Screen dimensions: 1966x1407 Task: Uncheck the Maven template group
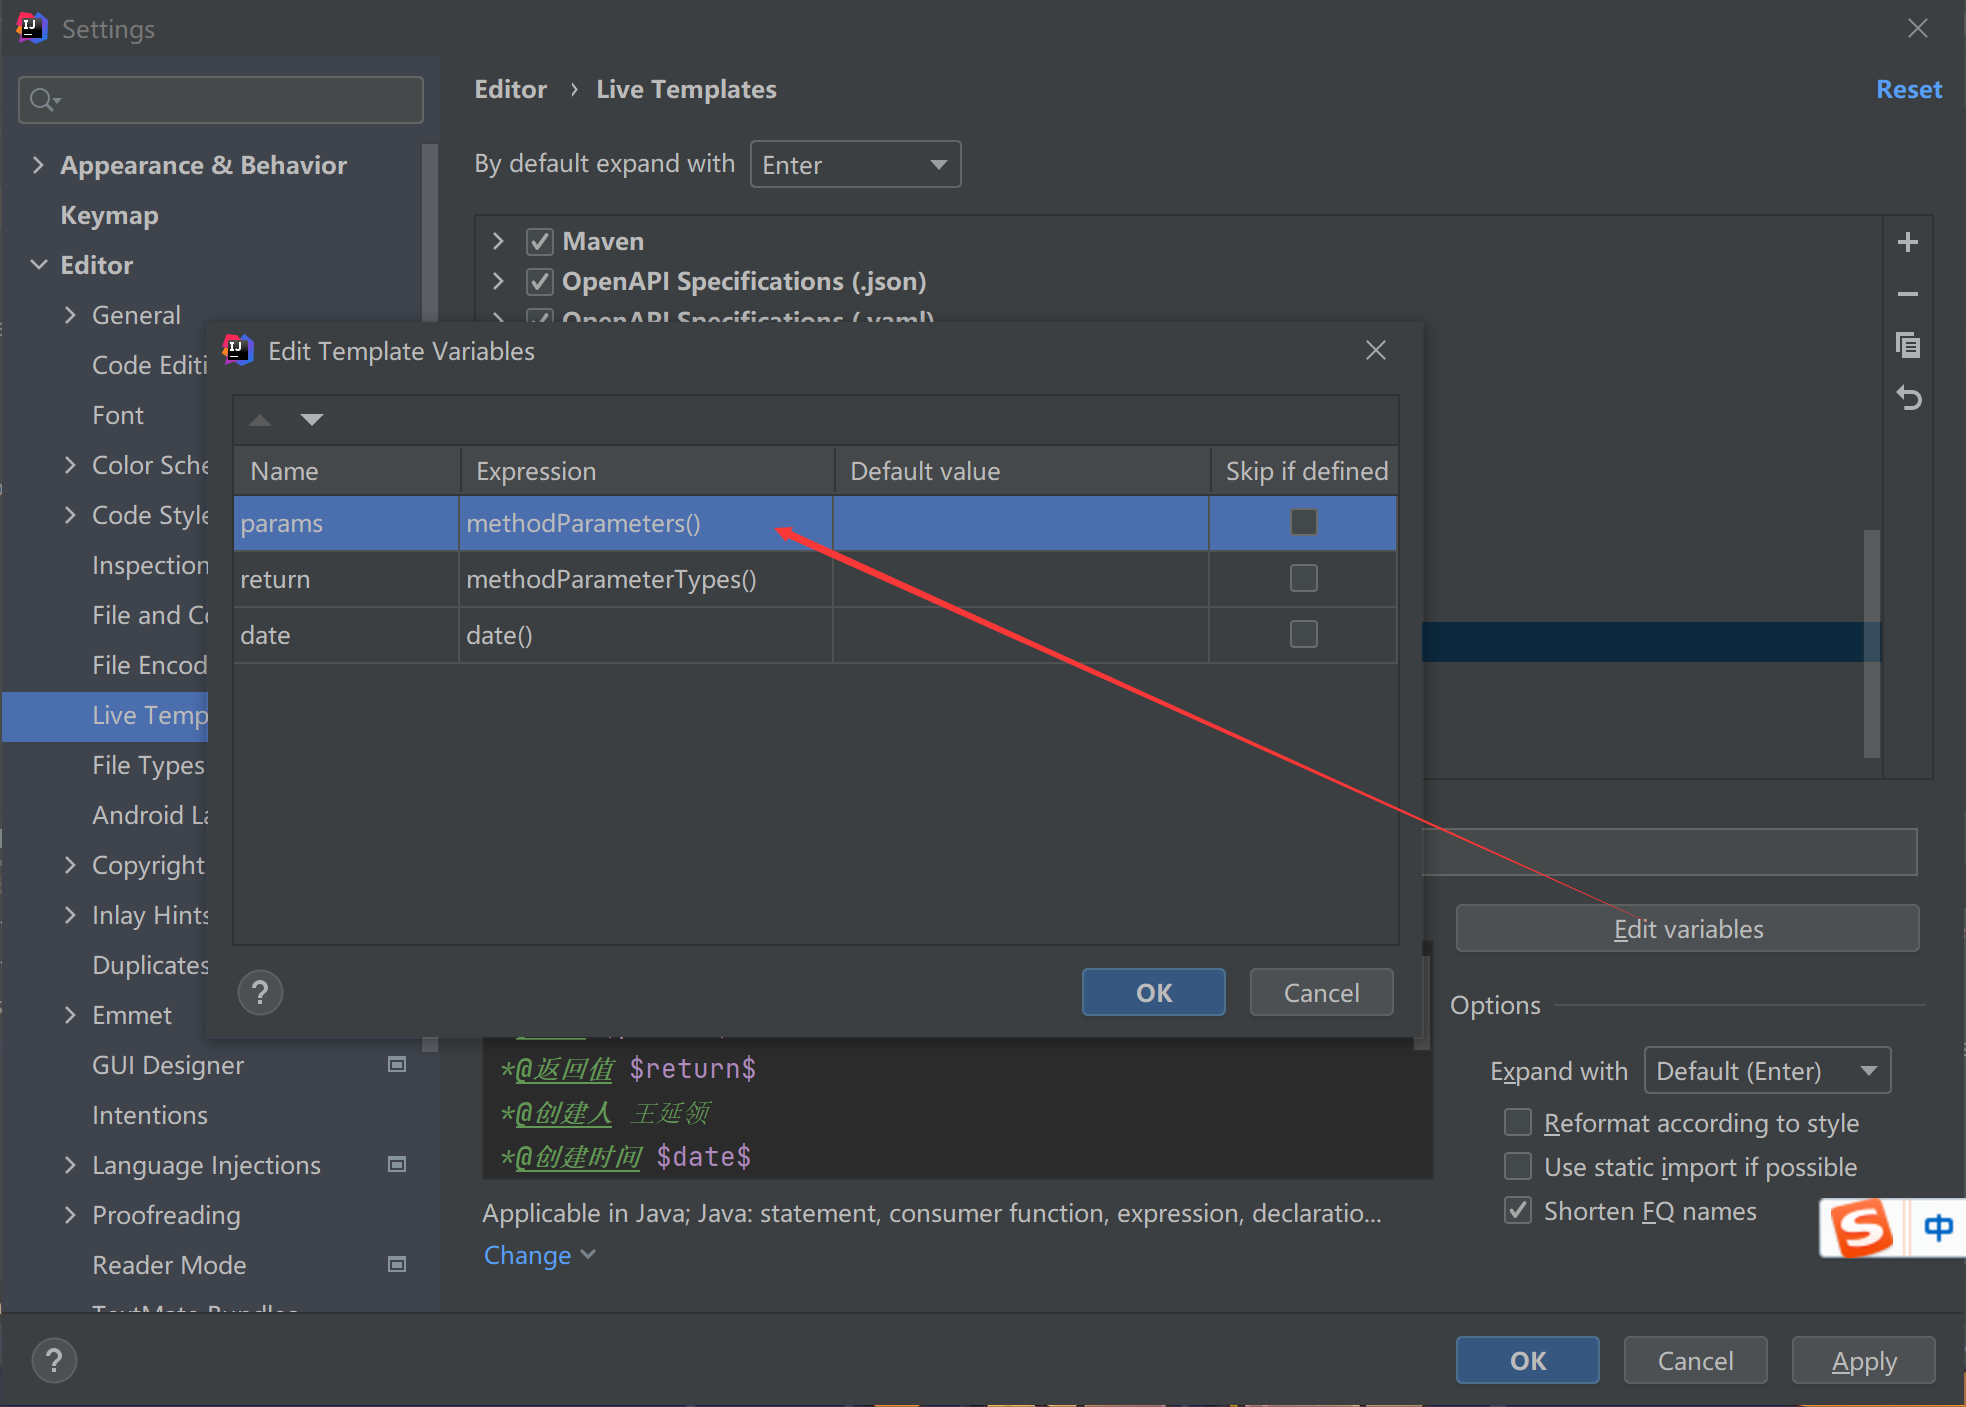coord(540,241)
